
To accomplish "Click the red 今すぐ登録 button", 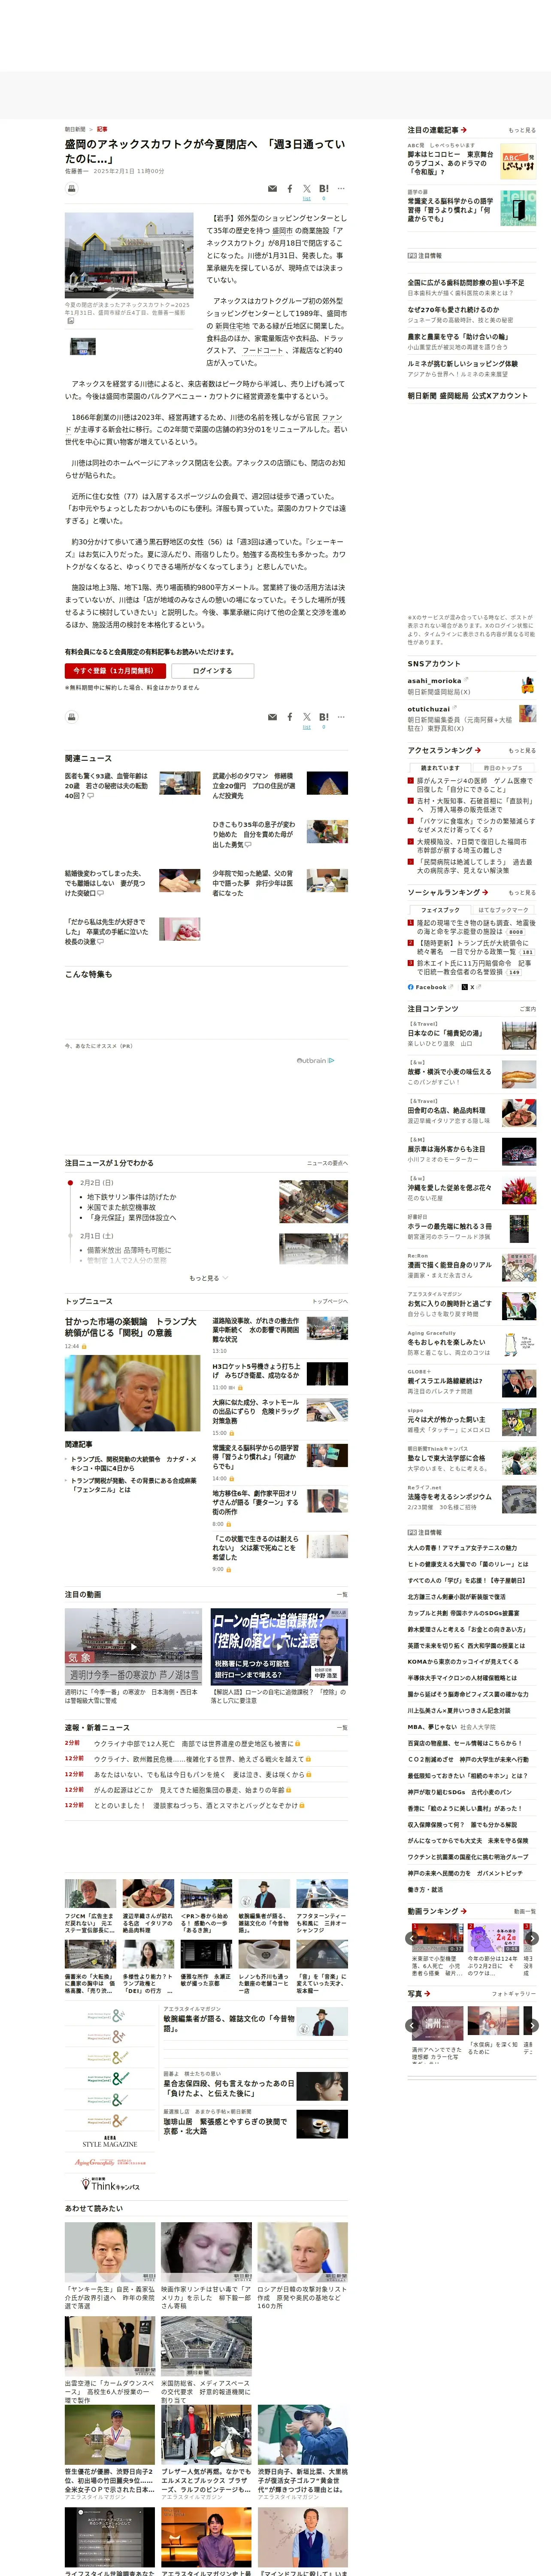I will coord(115,671).
